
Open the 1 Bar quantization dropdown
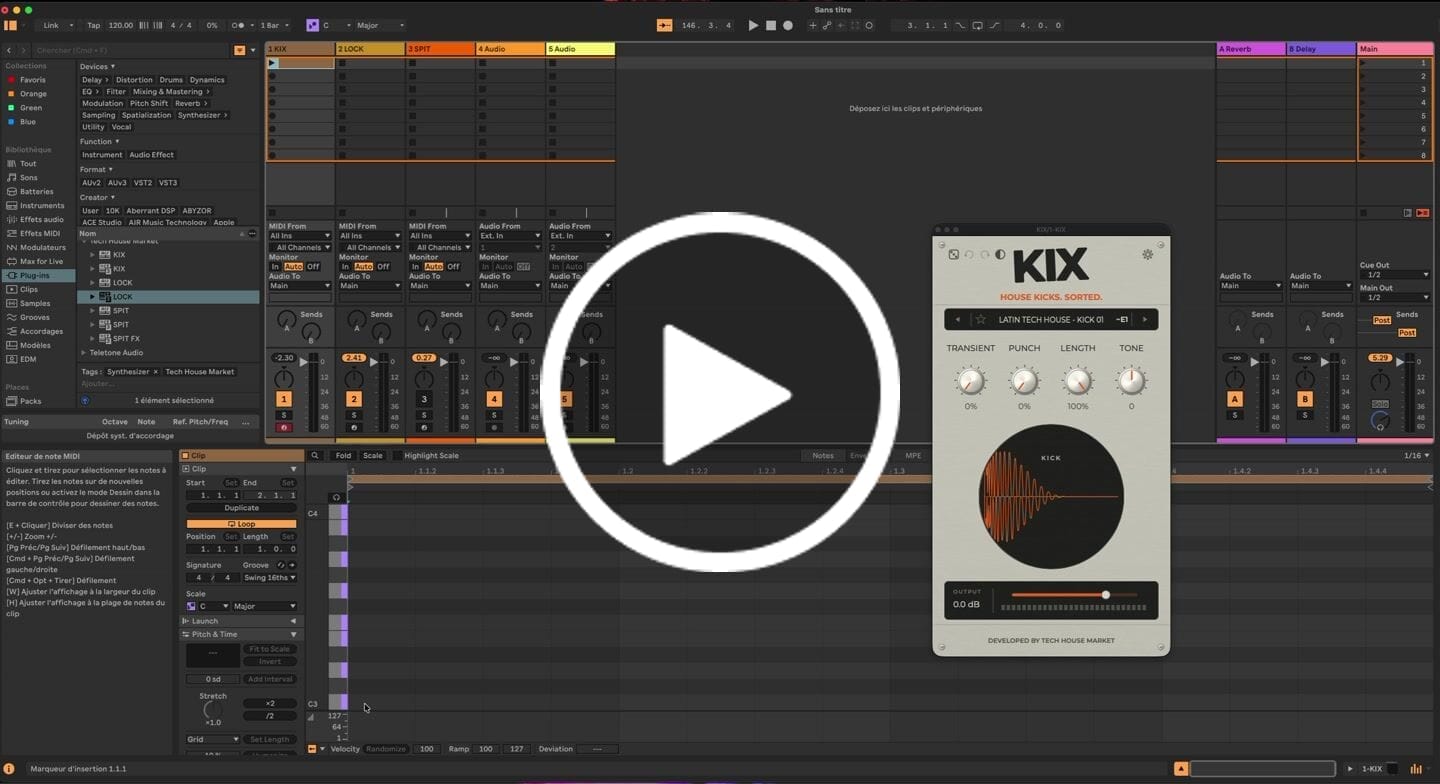tap(276, 25)
